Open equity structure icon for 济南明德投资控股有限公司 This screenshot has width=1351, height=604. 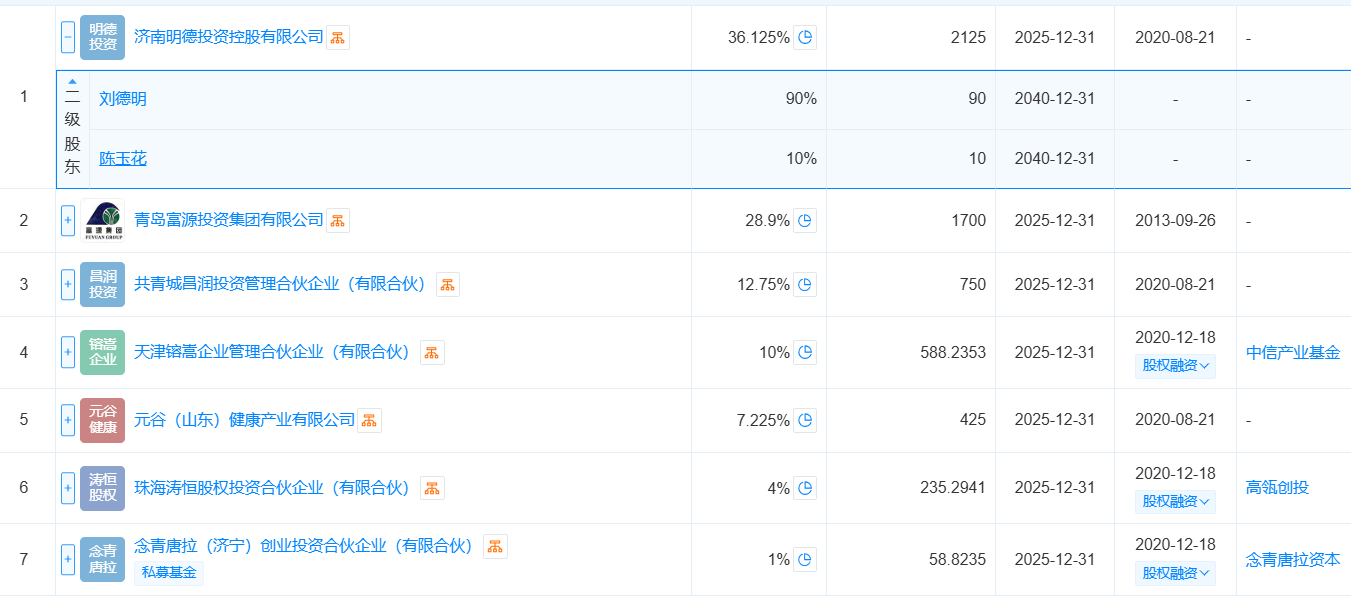(338, 38)
